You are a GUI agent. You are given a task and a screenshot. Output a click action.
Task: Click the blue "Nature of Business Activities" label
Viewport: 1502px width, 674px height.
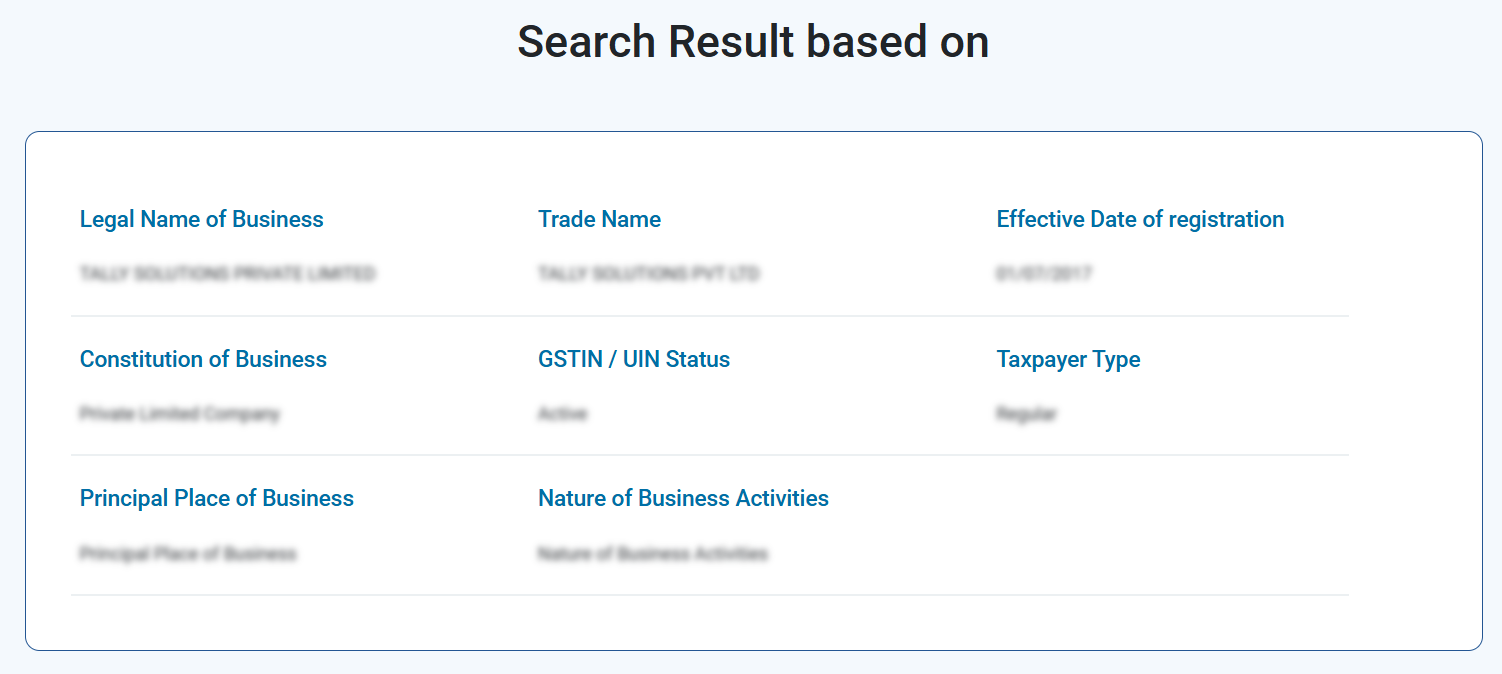pyautogui.click(x=683, y=498)
